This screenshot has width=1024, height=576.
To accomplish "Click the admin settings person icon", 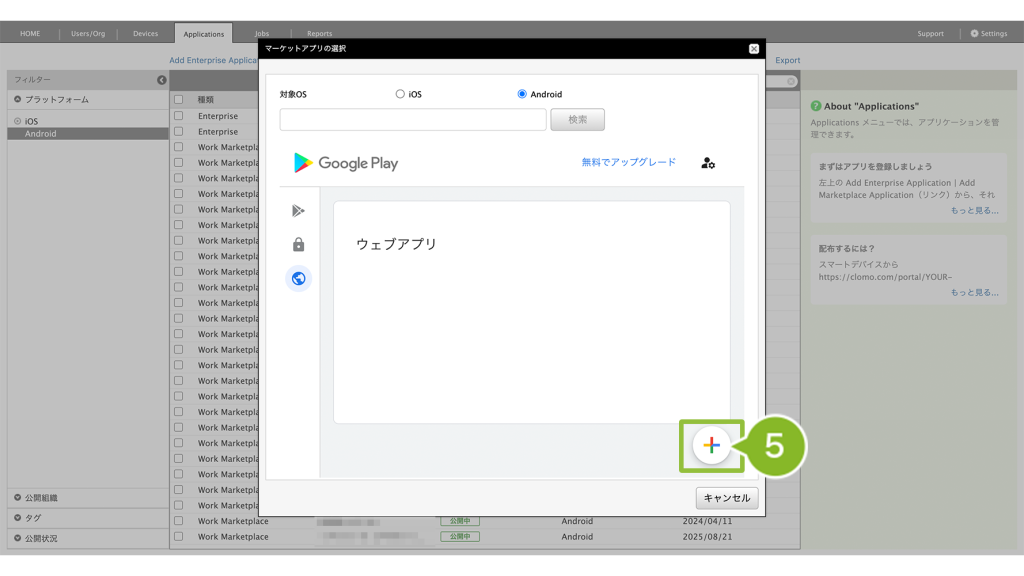I will [708, 163].
